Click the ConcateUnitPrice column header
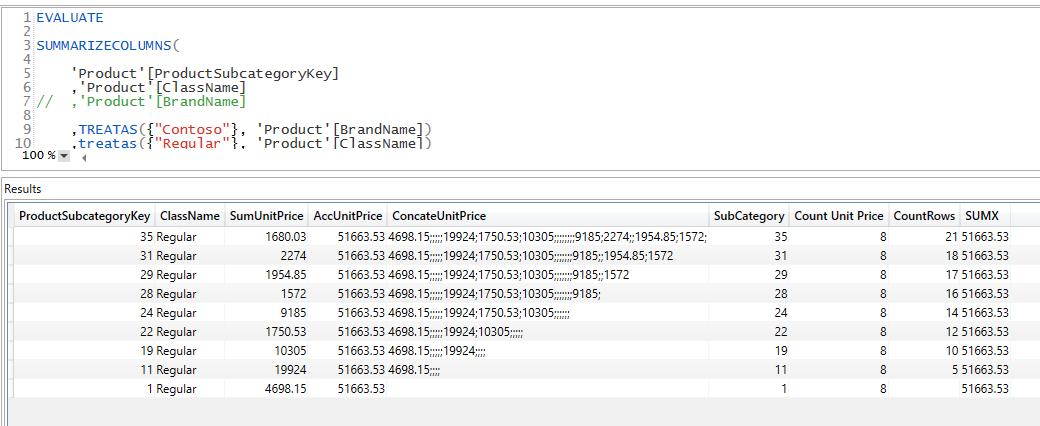 coord(548,216)
